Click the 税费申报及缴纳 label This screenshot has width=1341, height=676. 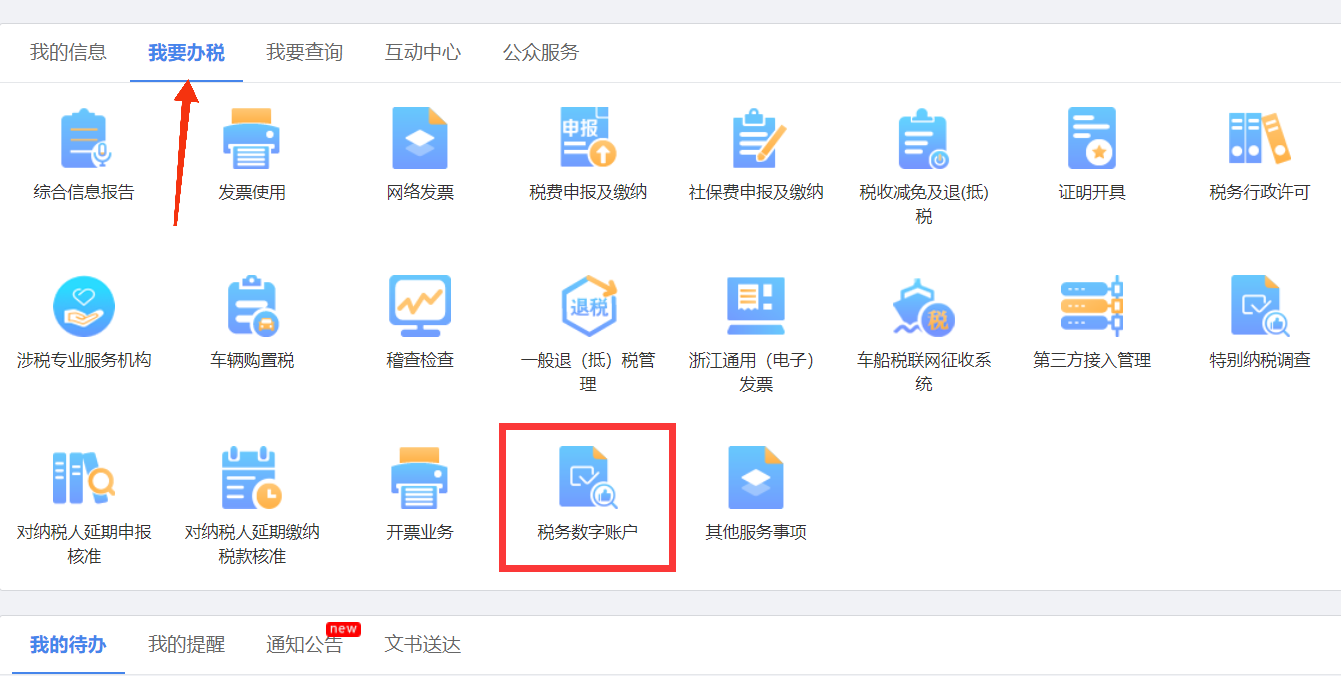click(x=588, y=192)
